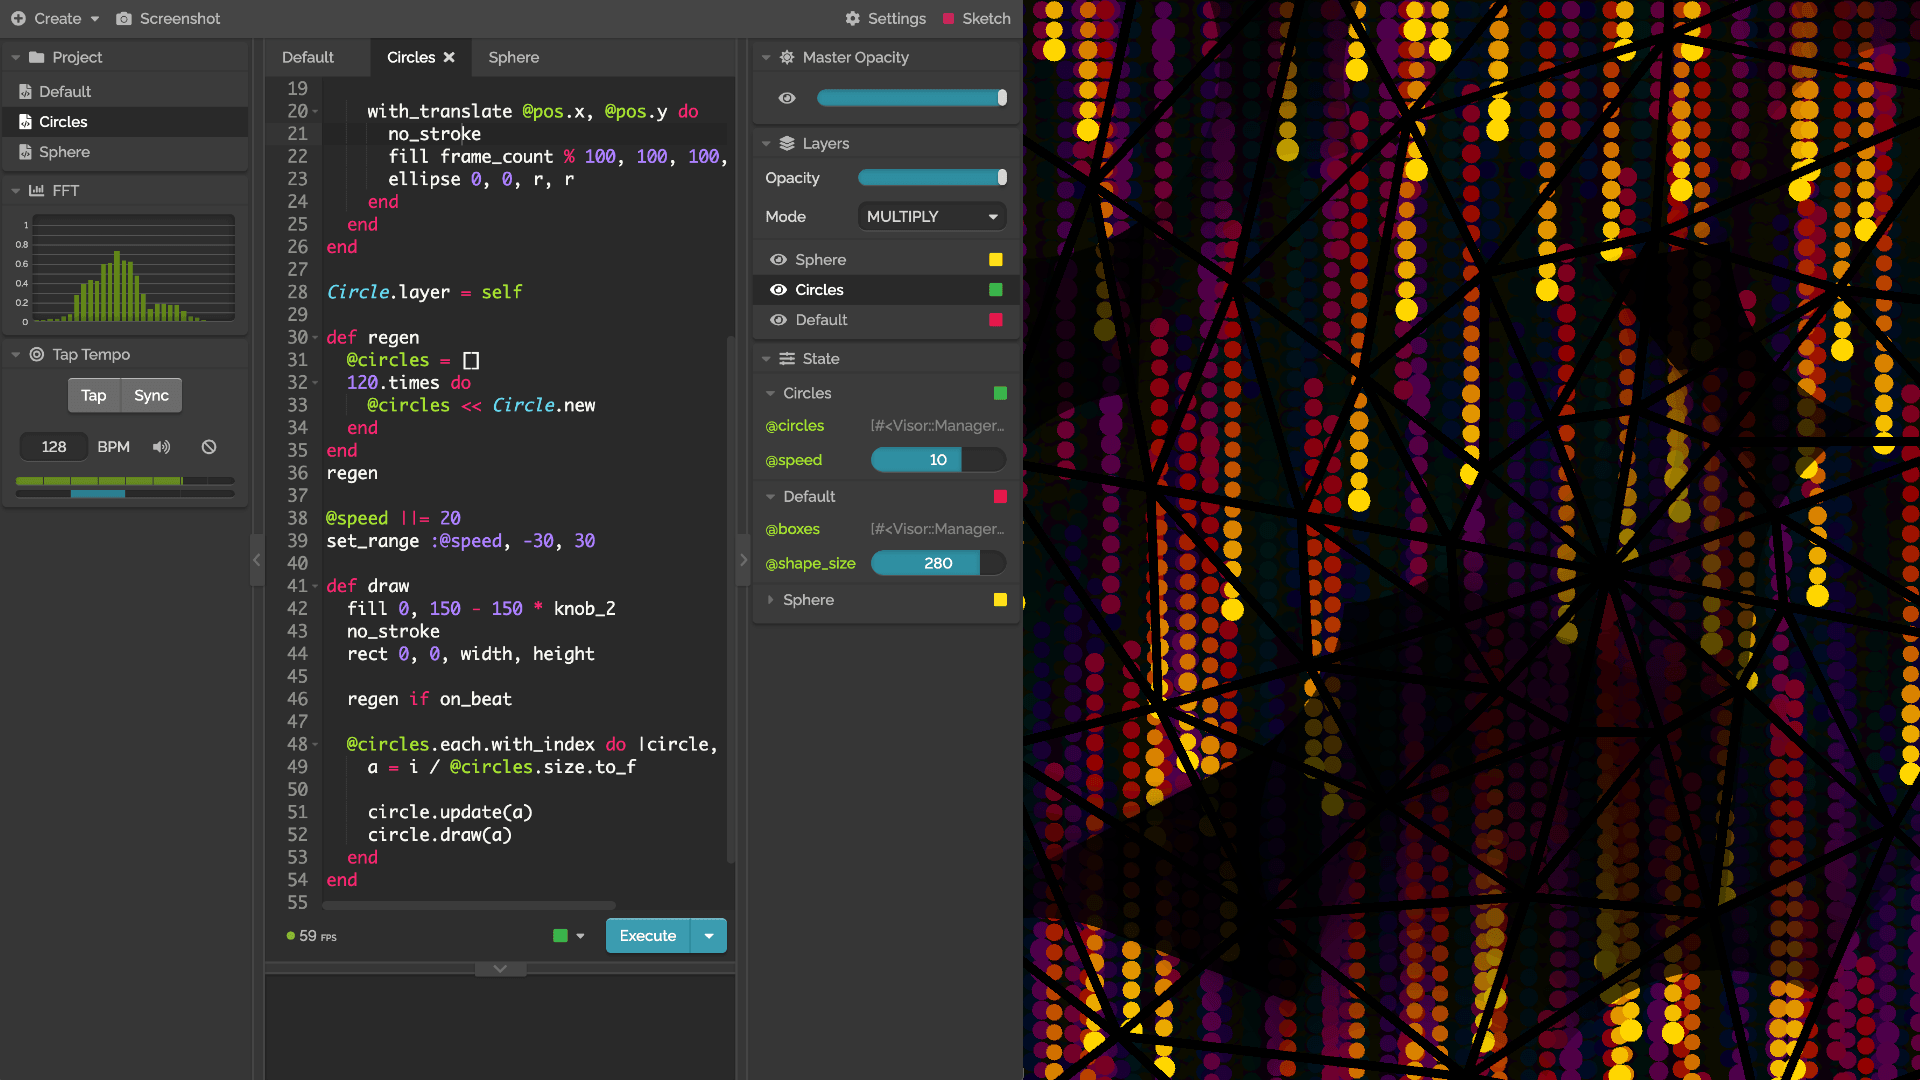
Task: Adjust the @shape_size slider
Action: pyautogui.click(x=937, y=563)
